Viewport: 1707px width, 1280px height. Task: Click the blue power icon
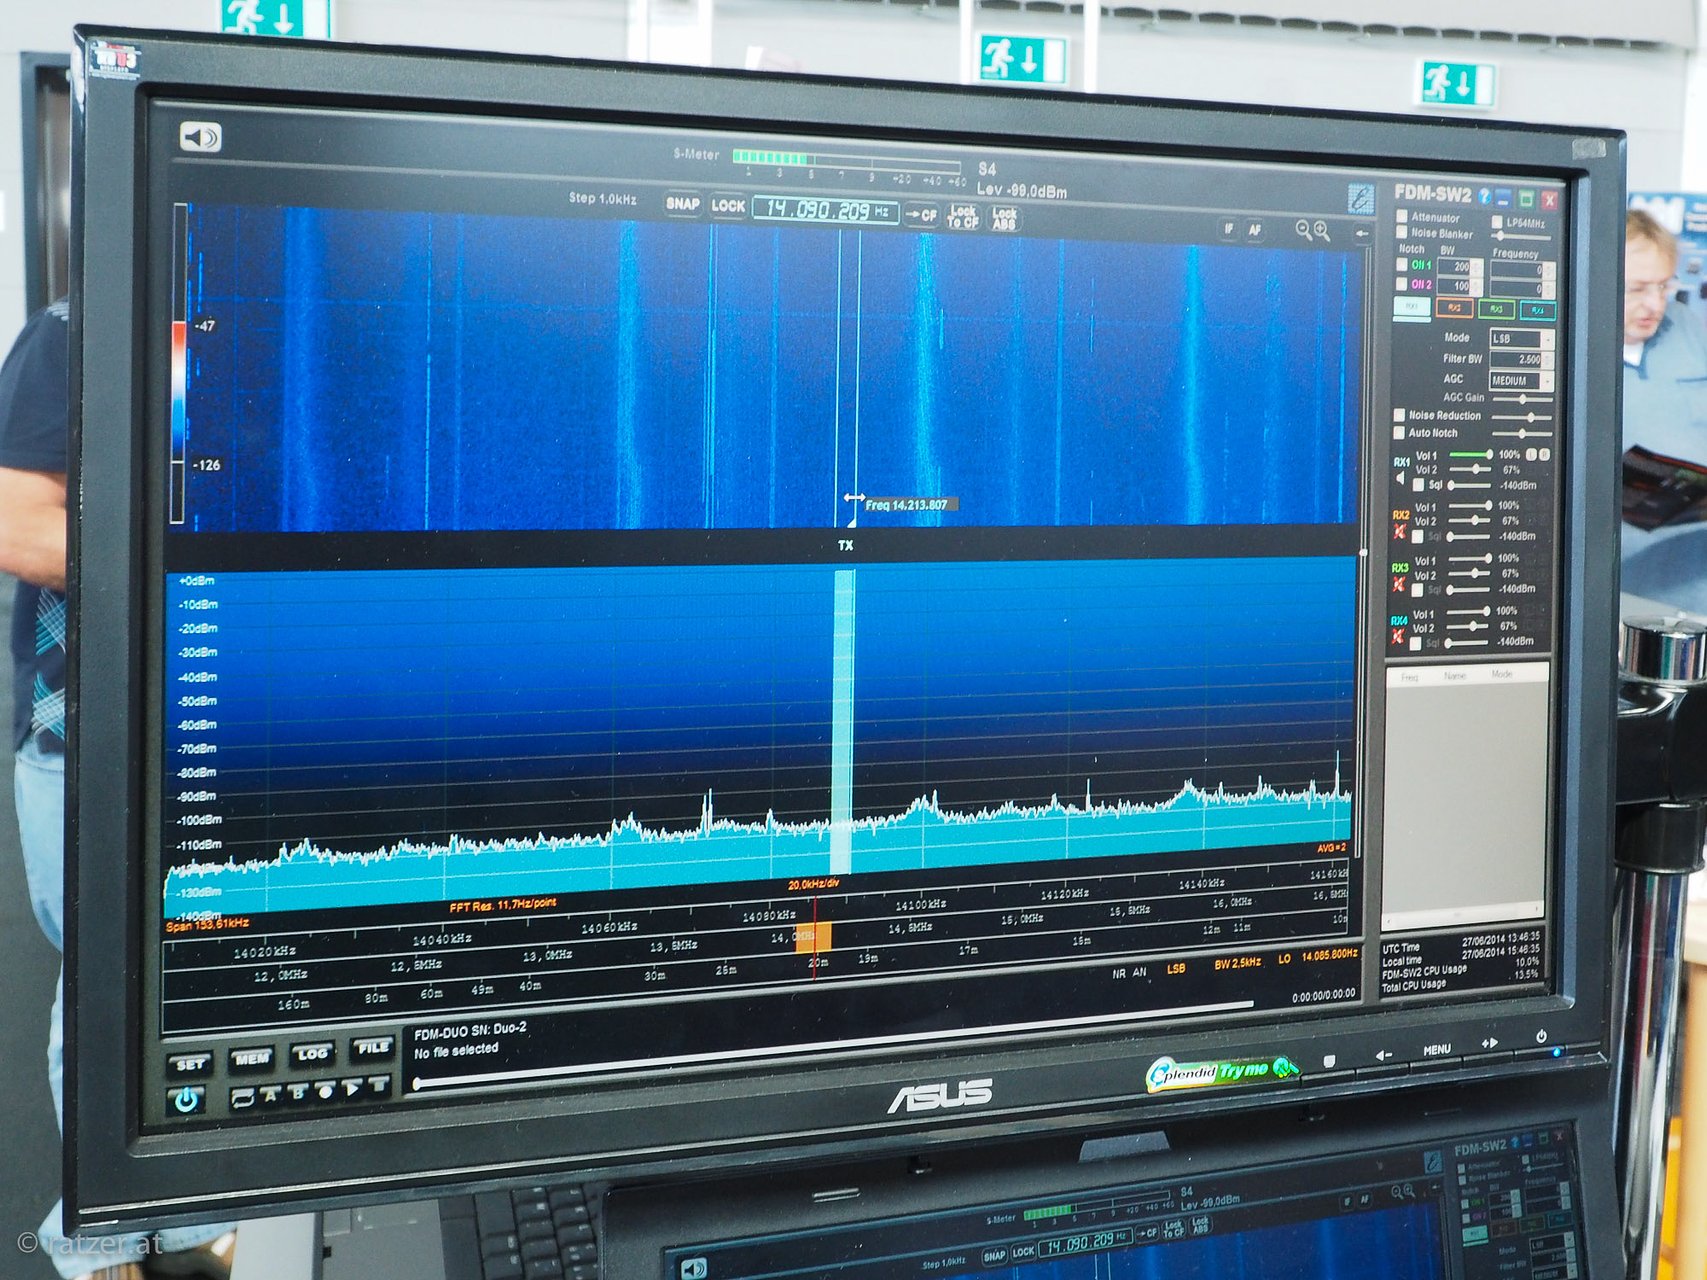[187, 1100]
